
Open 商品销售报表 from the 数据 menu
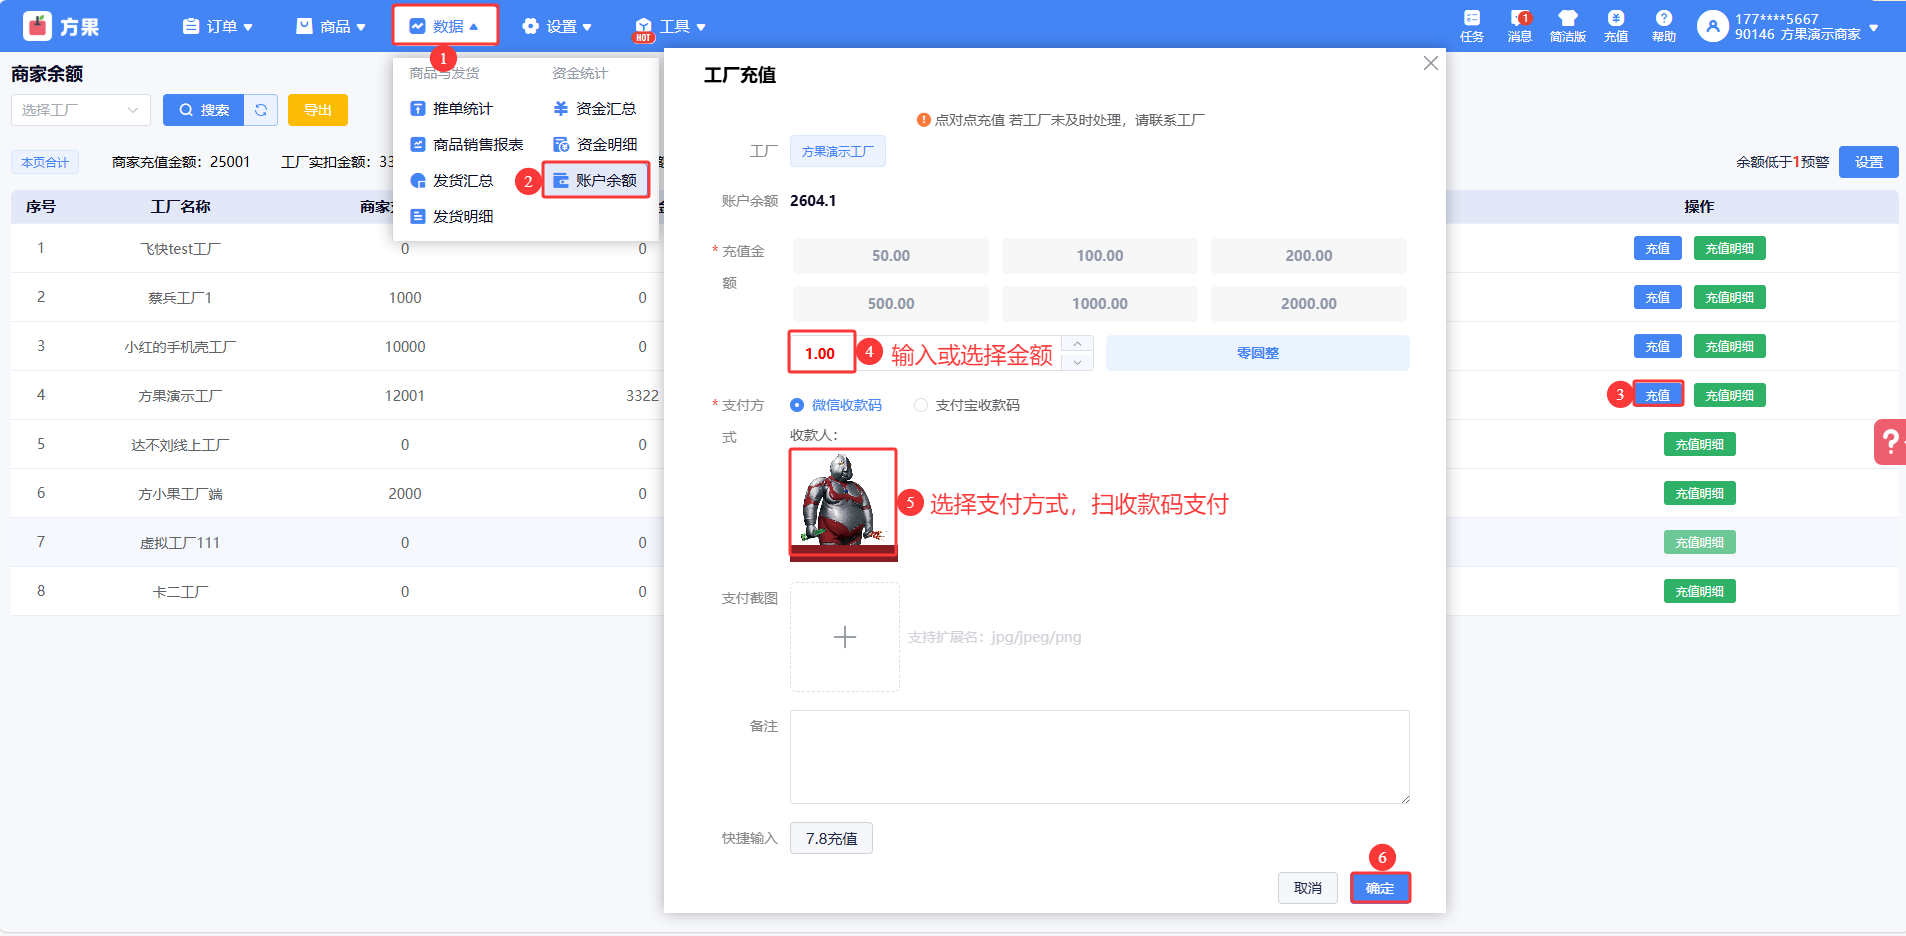(467, 144)
